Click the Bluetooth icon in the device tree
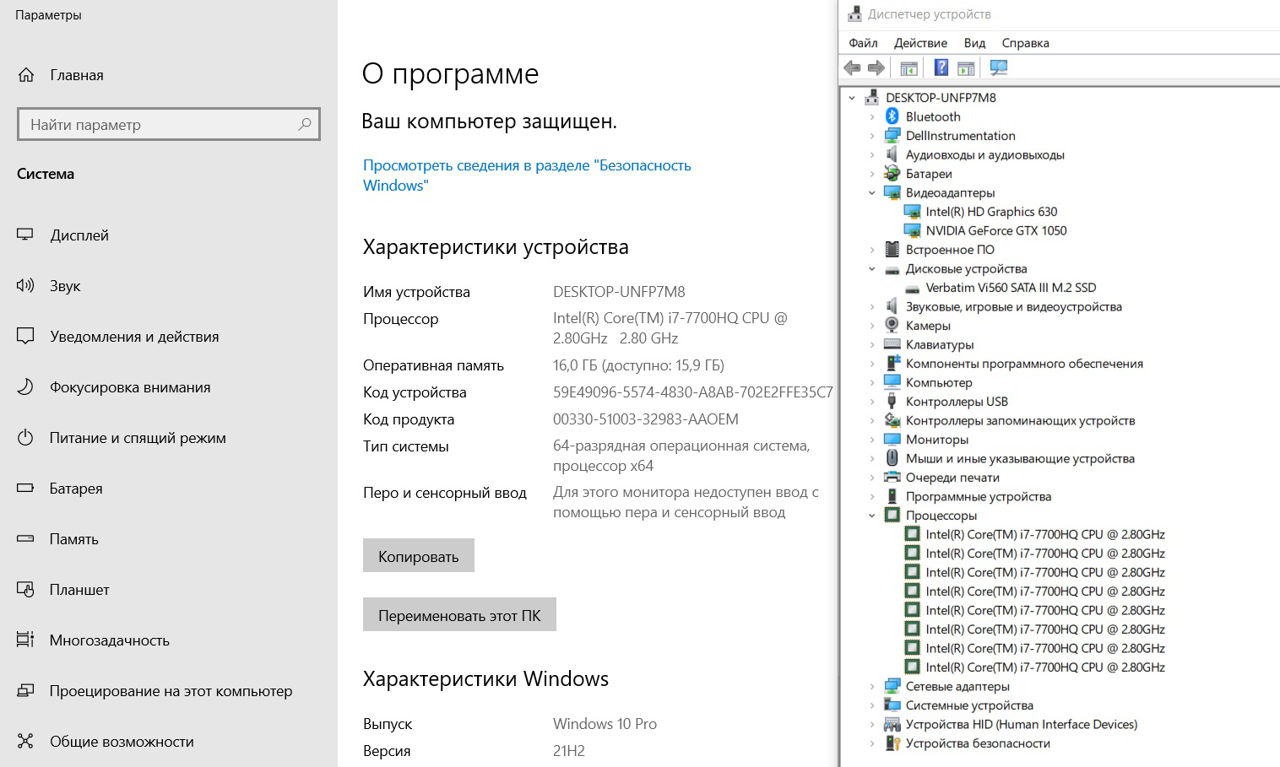Image resolution: width=1280 pixels, height=767 pixels. tap(892, 117)
